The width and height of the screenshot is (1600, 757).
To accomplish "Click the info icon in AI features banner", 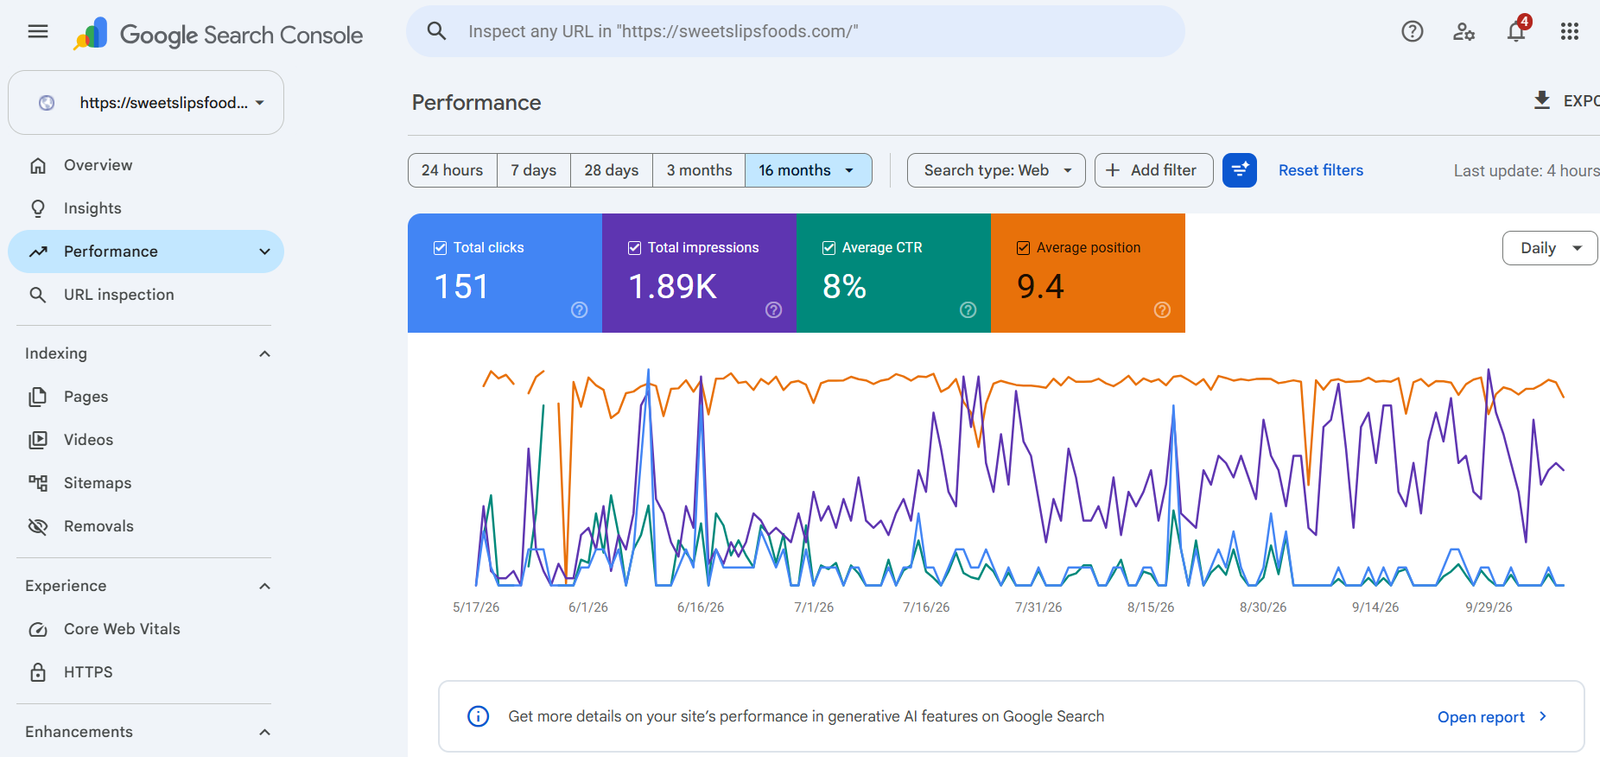I will [478, 716].
